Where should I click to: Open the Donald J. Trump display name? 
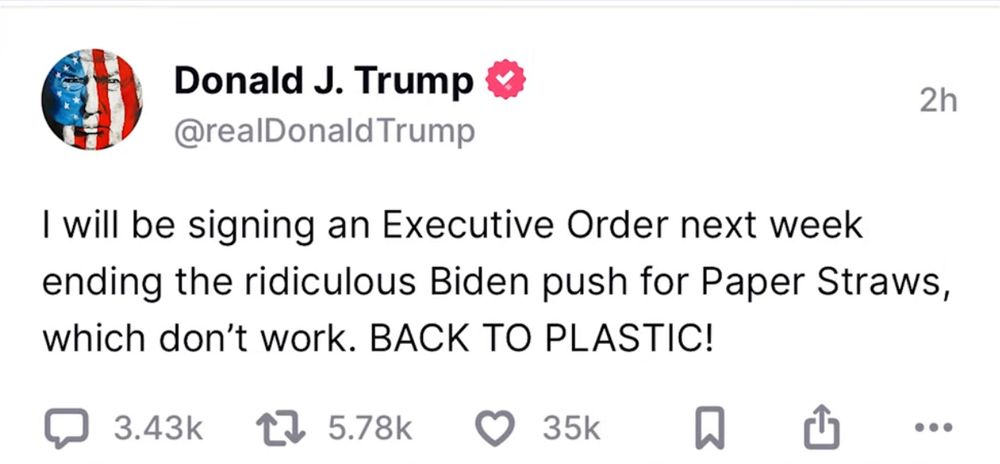[x=324, y=83]
